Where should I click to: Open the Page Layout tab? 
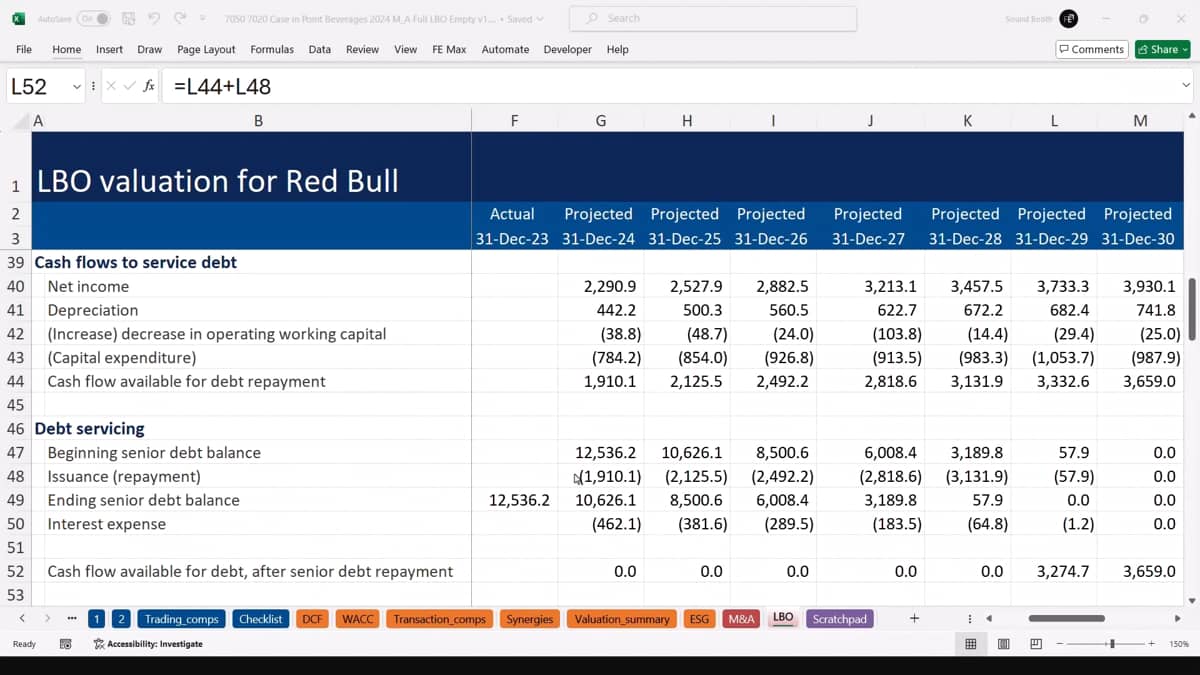206,49
